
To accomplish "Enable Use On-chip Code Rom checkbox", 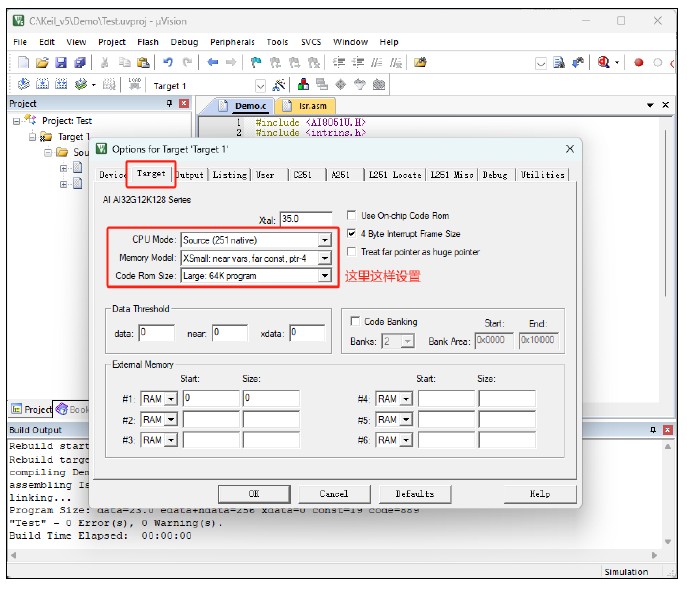I will (351, 215).
